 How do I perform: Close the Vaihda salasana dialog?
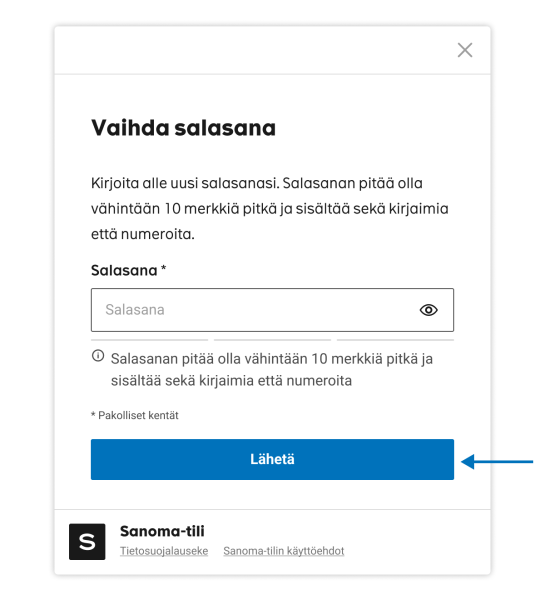click(465, 50)
